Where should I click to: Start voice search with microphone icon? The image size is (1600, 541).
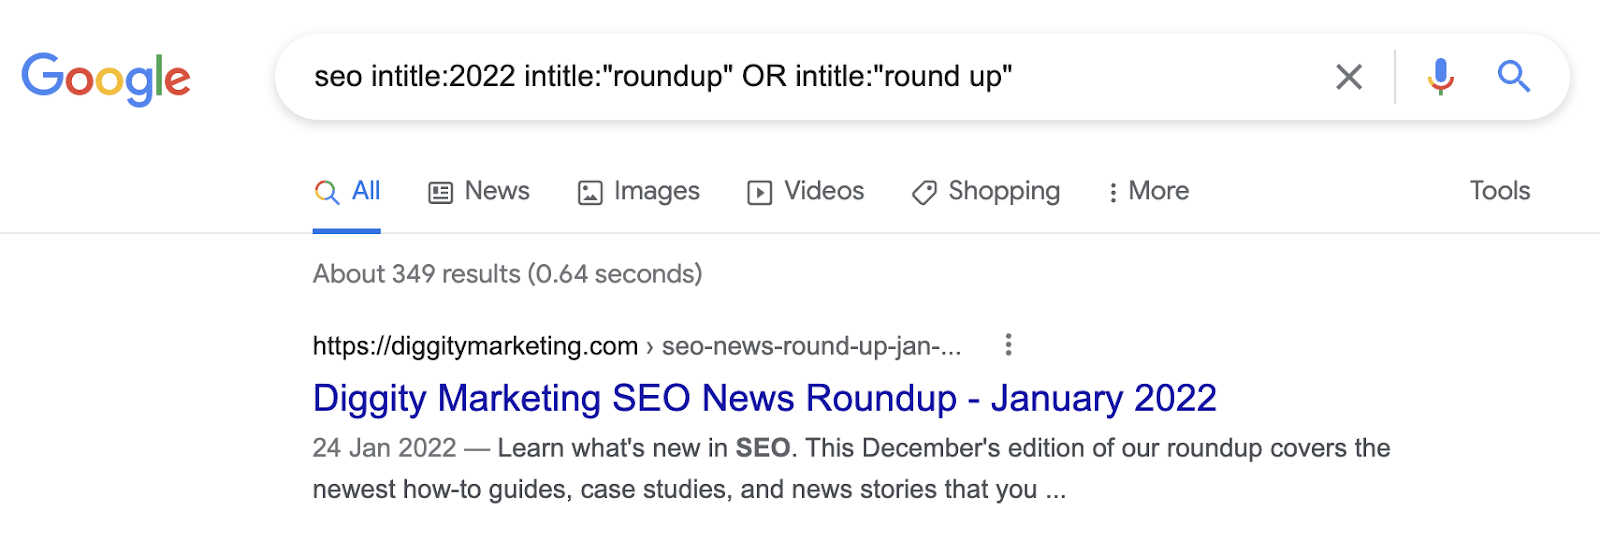click(1440, 77)
